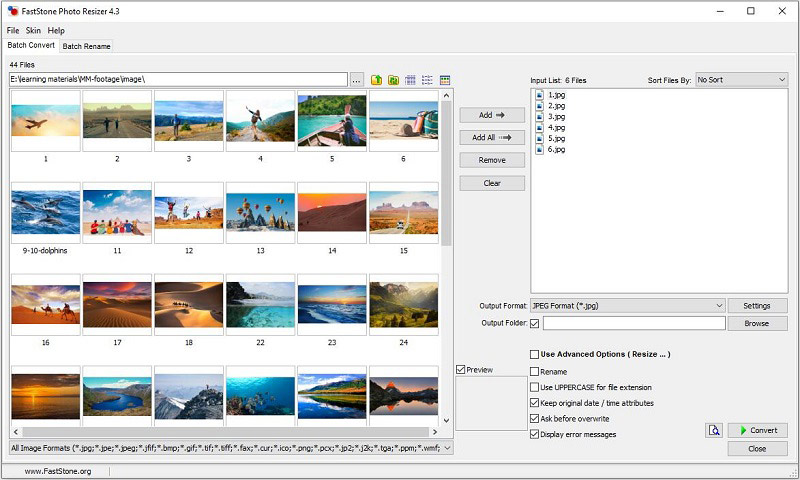Open folder browse ellipsis button
The width and height of the screenshot is (800, 480).
coord(357,80)
